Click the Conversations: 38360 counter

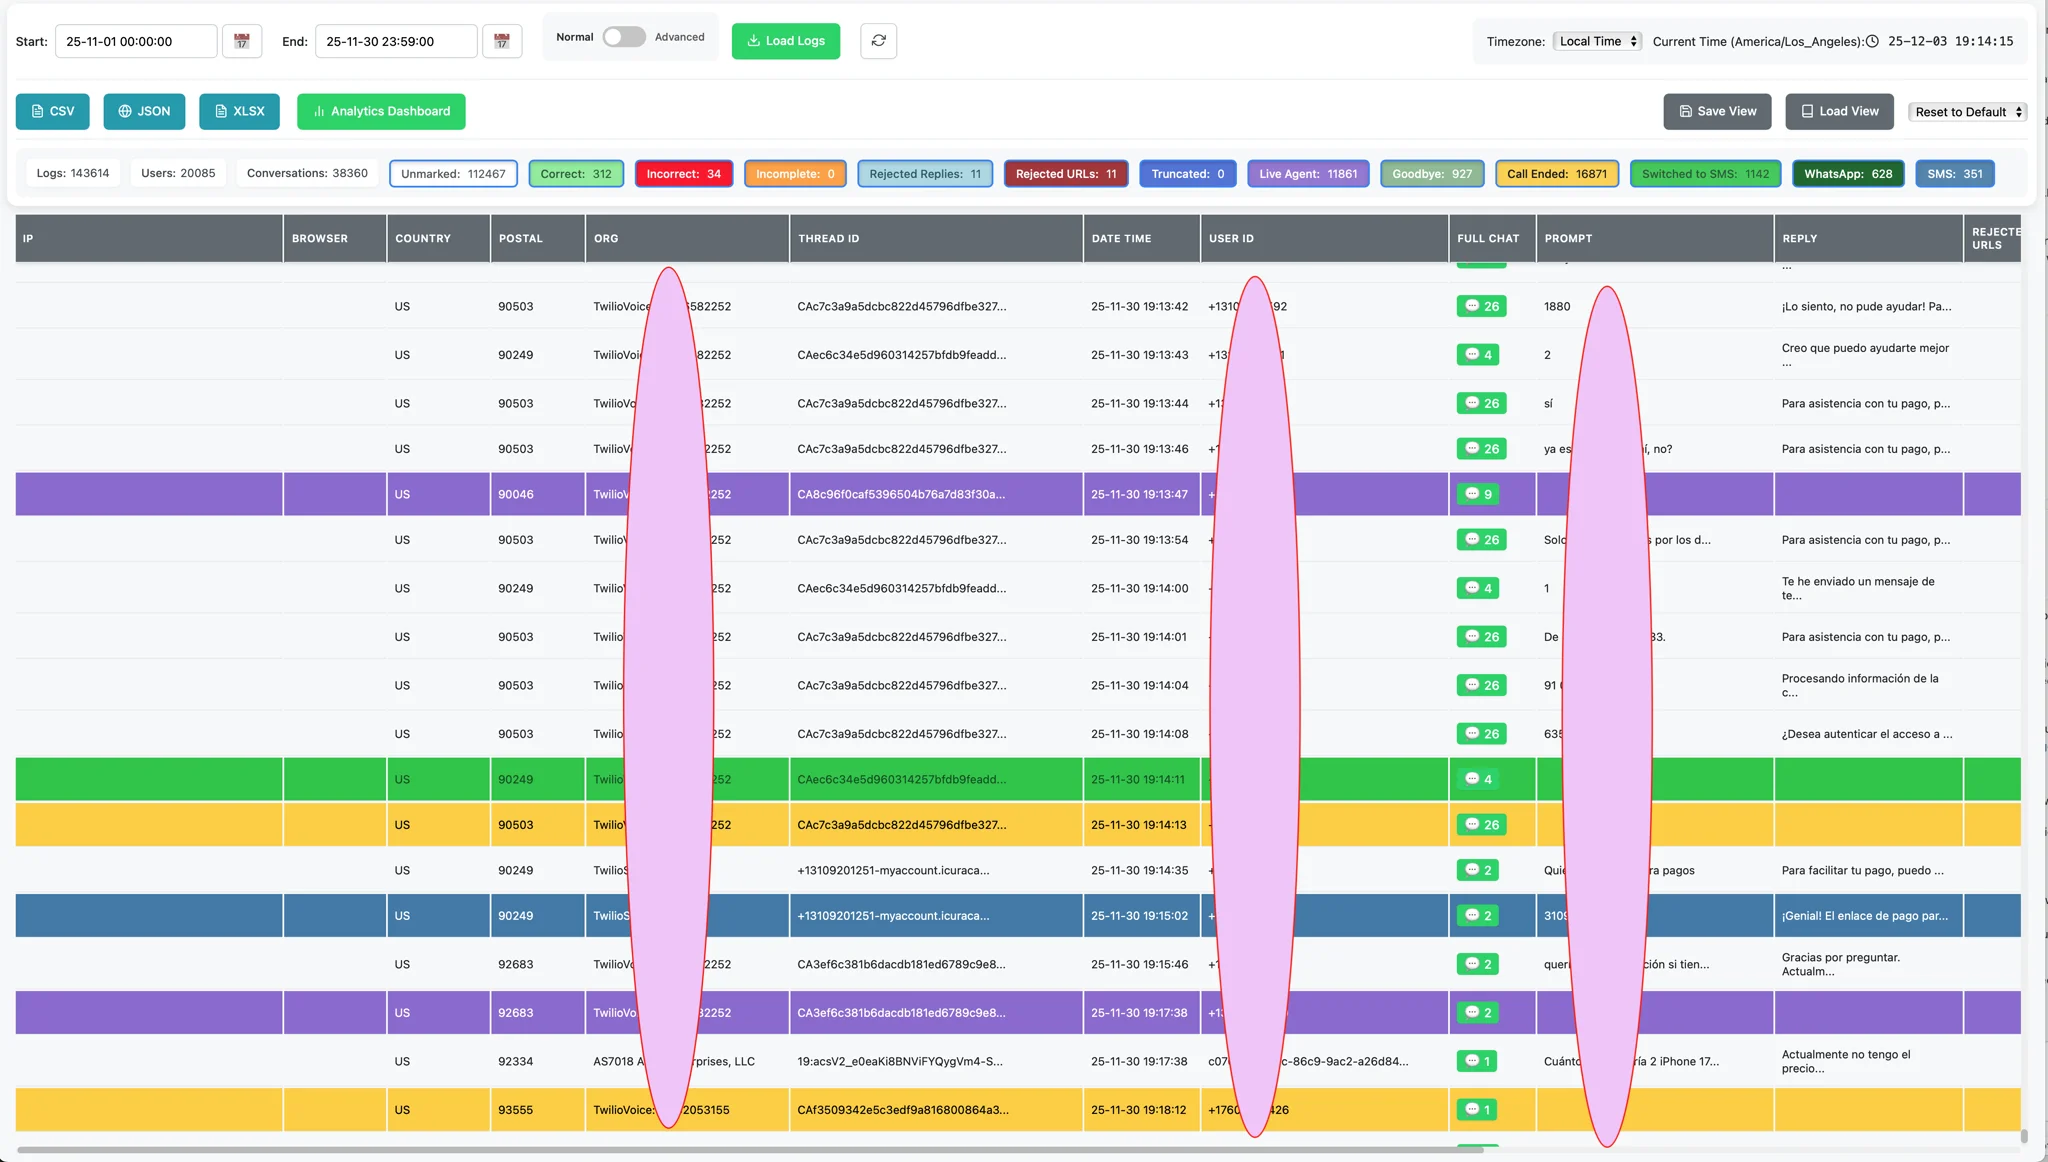pyautogui.click(x=307, y=173)
